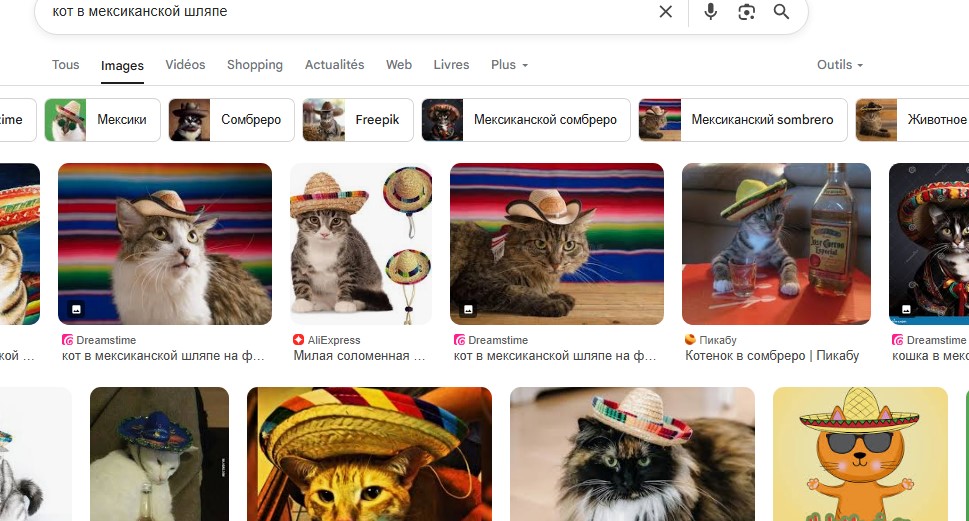Image resolution: width=969 pixels, height=521 pixels.
Task: Click licensable badge icon on lying tabby image
Action: [468, 310]
